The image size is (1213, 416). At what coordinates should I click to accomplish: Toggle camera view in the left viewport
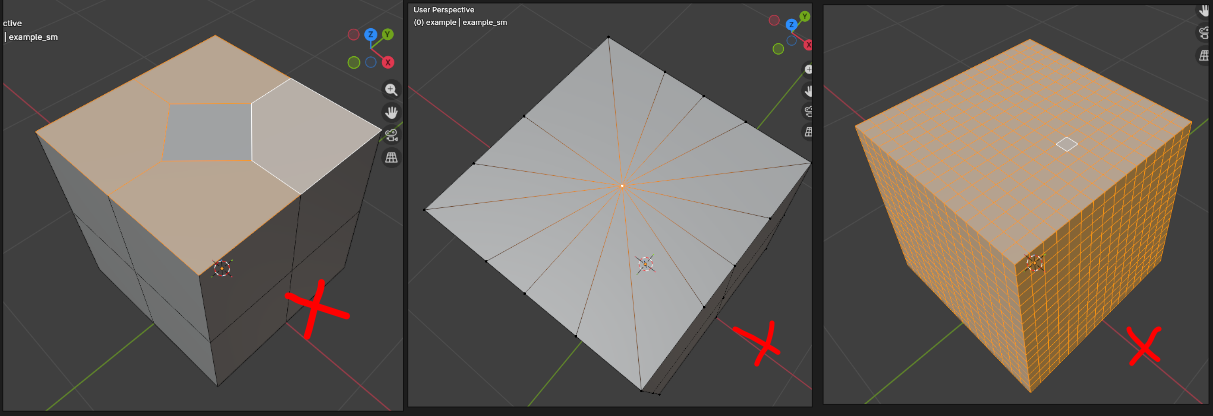pos(391,135)
